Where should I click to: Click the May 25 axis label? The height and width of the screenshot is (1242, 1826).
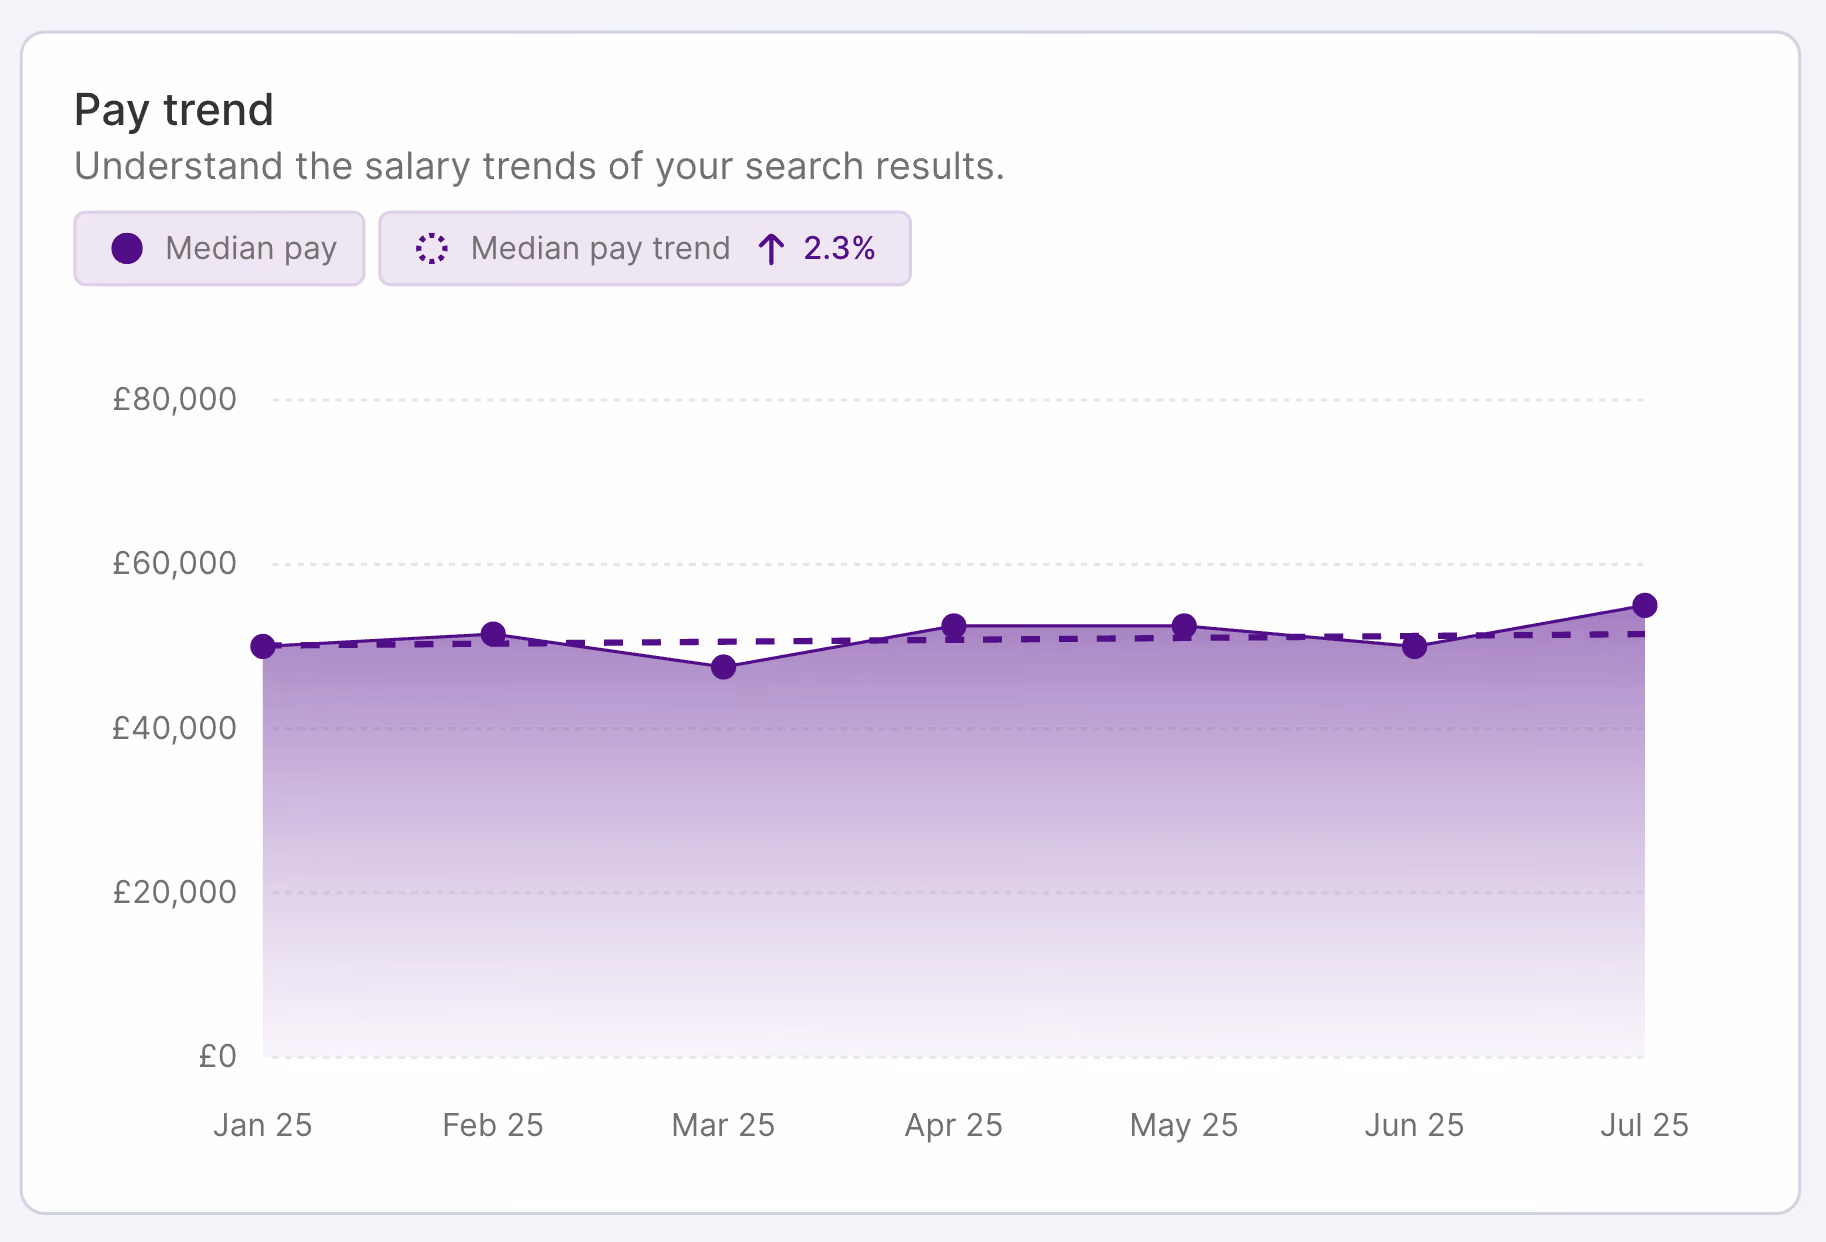[x=1184, y=1125]
